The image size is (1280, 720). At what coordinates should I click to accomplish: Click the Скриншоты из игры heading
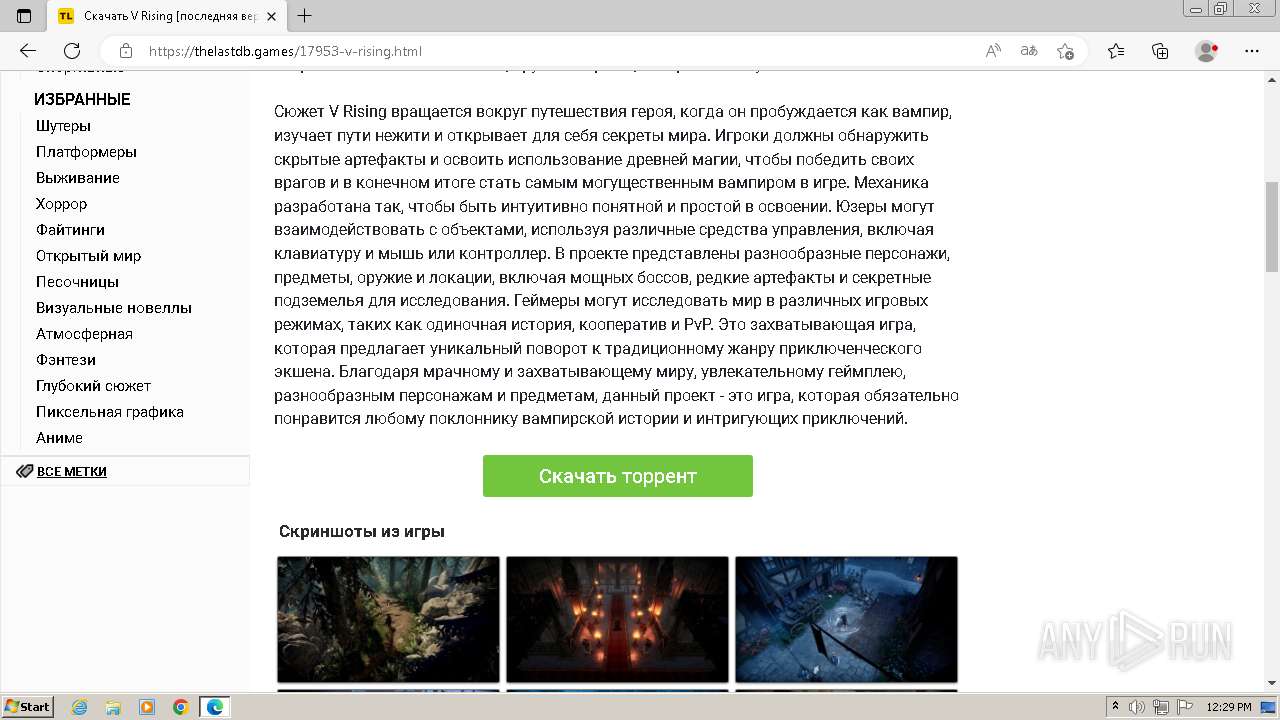362,531
